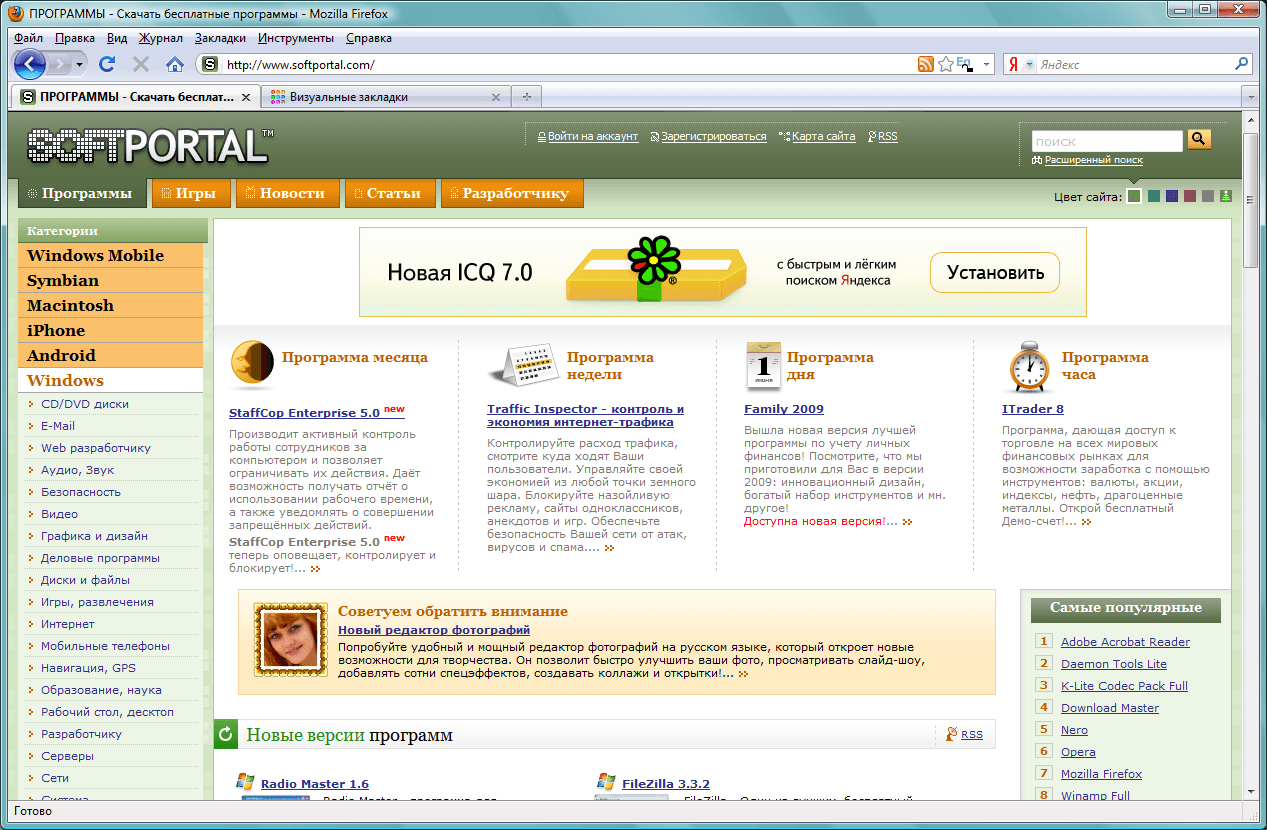Image resolution: width=1267 pixels, height=830 pixels.
Task: Click the woman photo thumbnail
Action: [291, 640]
